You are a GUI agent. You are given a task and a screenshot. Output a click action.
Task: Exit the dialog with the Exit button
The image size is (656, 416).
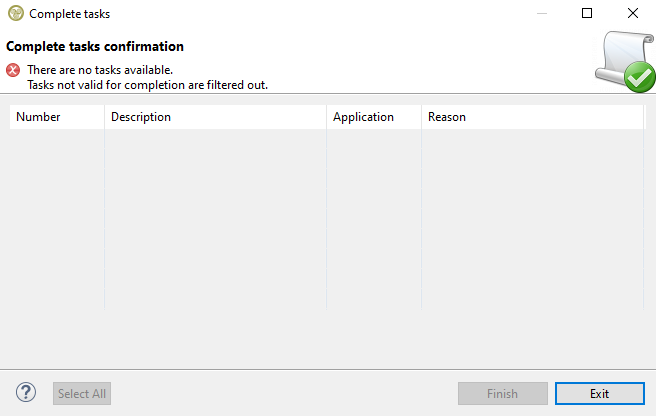pyautogui.click(x=599, y=394)
